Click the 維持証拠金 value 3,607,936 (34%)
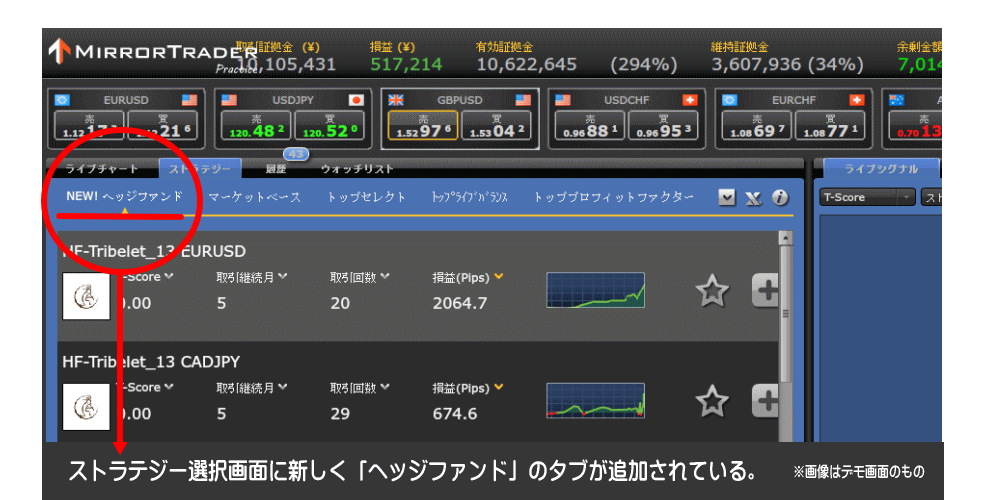 pyautogui.click(x=788, y=64)
